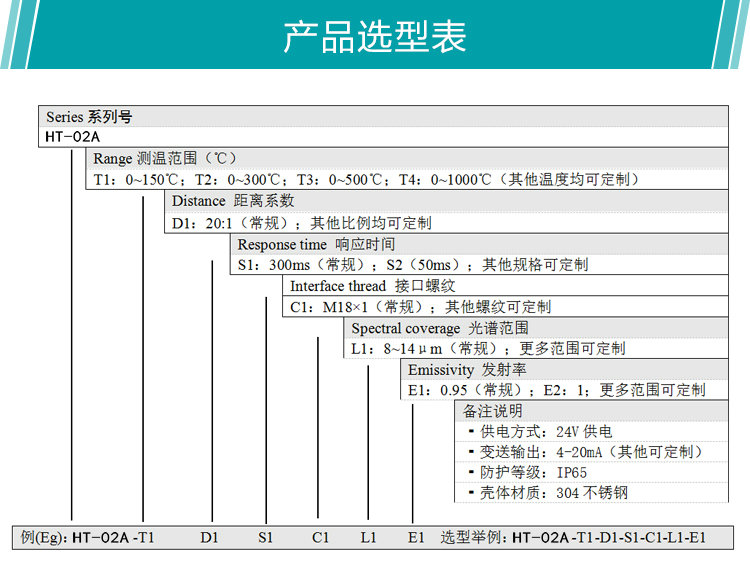This screenshot has width=750, height=582.
Task: Click the 产品选型表 title banner
Action: (375, 37)
